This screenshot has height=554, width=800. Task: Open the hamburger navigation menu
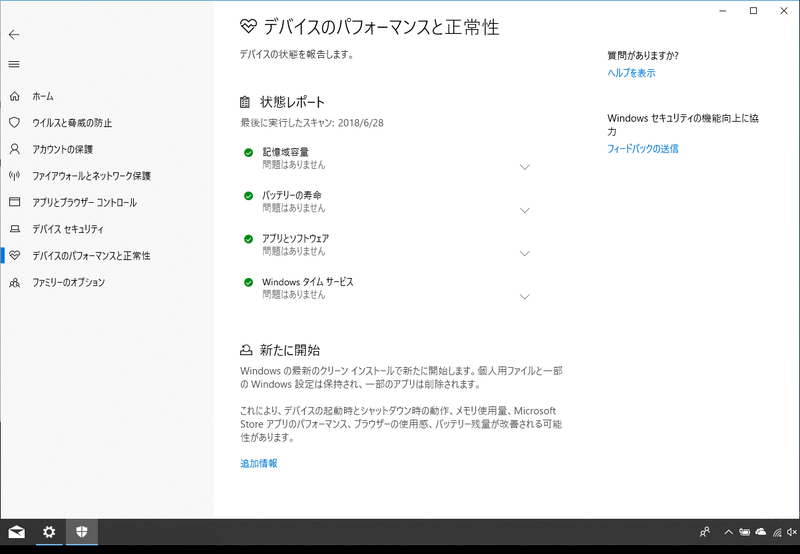pos(14,64)
